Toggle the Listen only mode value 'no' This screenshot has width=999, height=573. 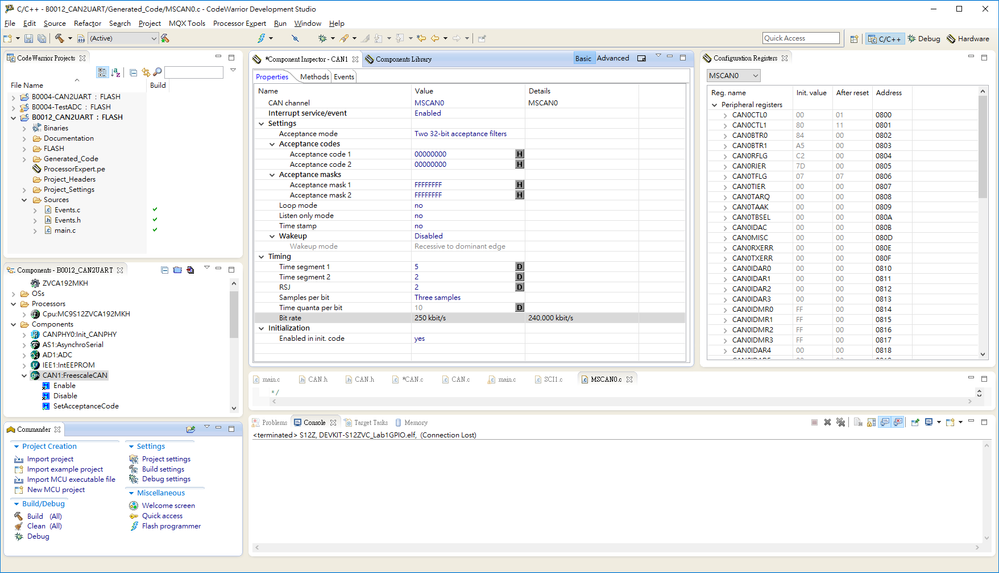pyautogui.click(x=419, y=216)
